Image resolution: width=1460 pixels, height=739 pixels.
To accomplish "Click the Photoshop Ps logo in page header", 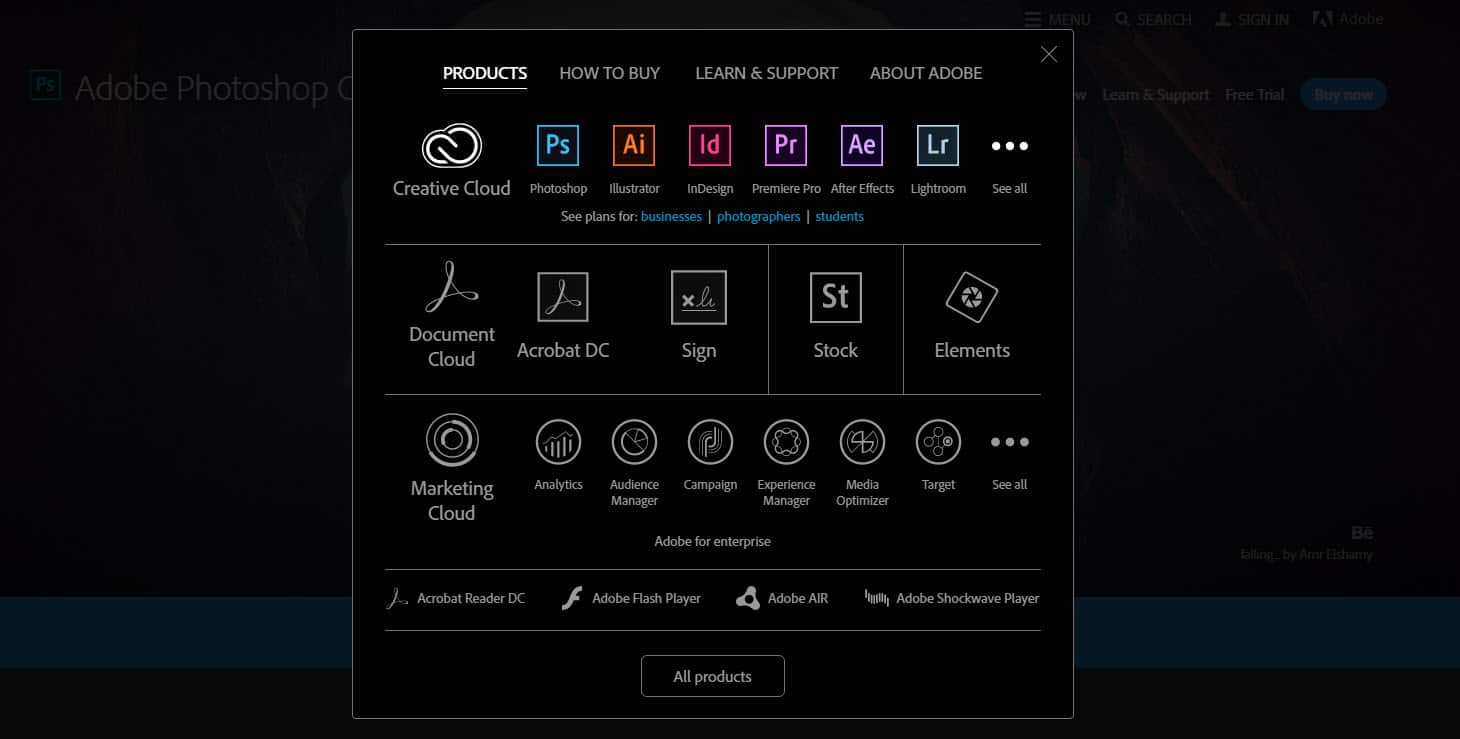I will [x=45, y=85].
